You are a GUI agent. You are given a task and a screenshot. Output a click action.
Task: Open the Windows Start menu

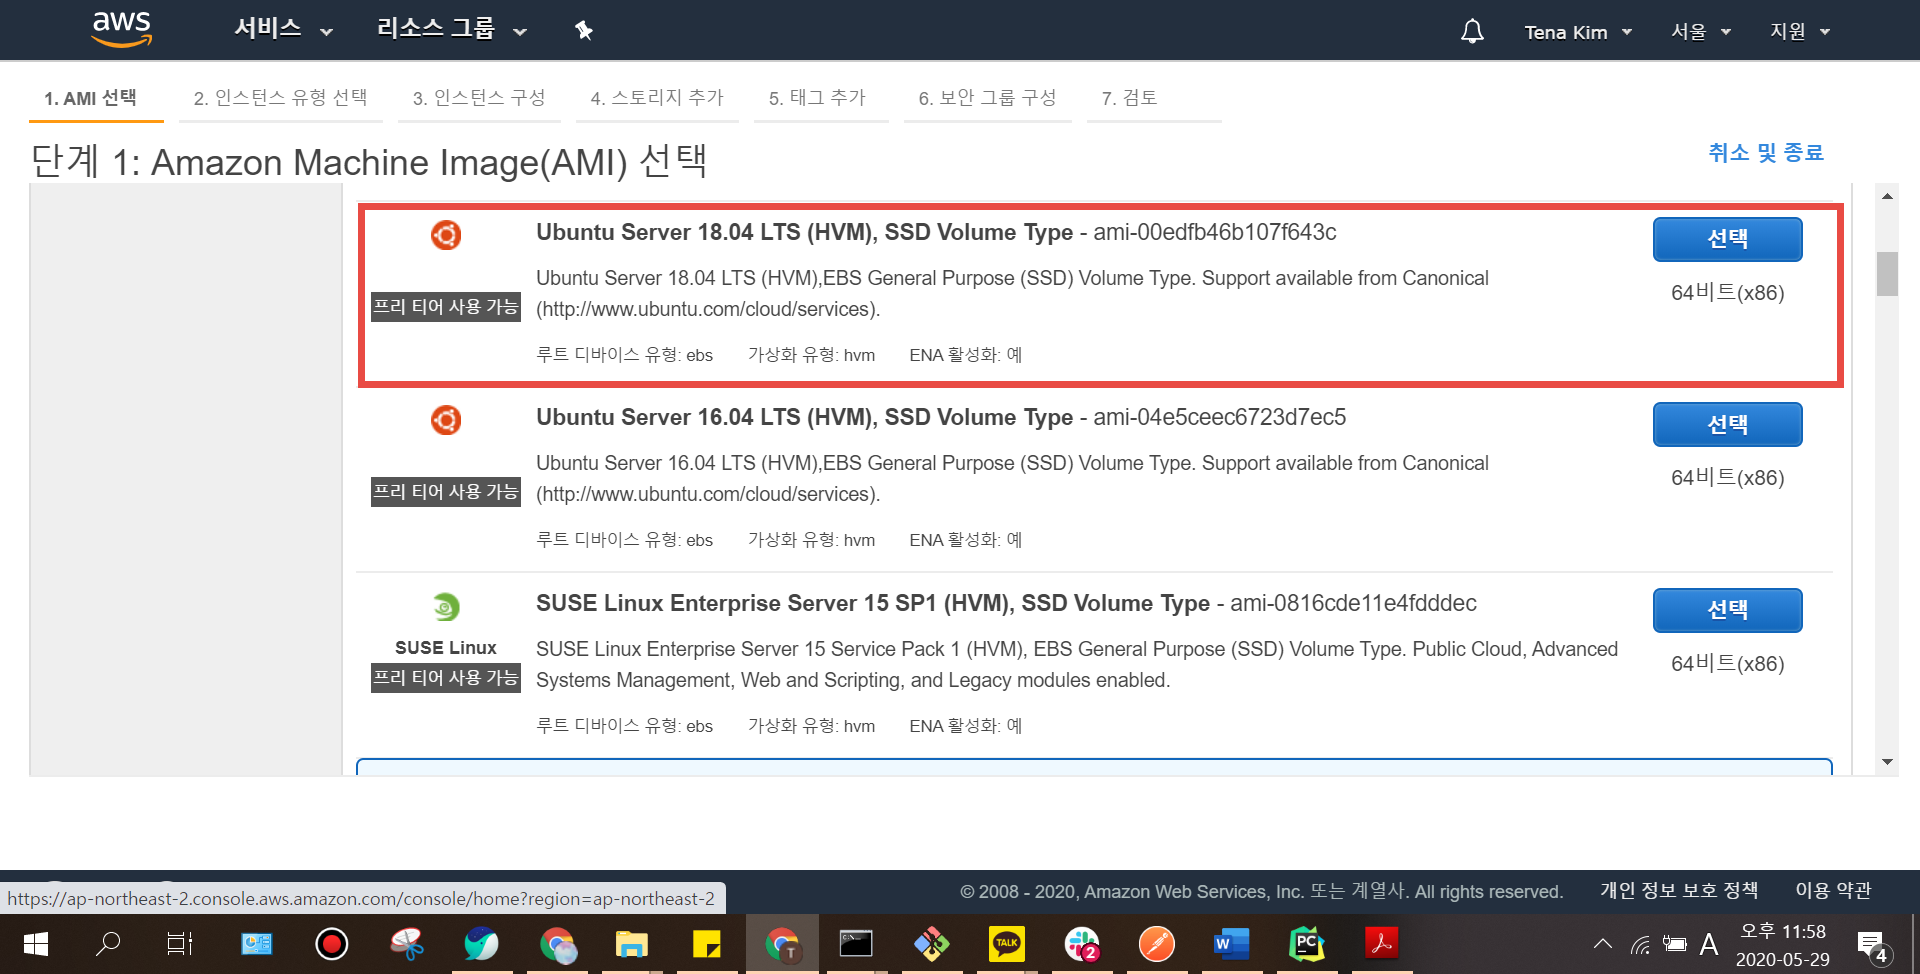click(x=35, y=944)
